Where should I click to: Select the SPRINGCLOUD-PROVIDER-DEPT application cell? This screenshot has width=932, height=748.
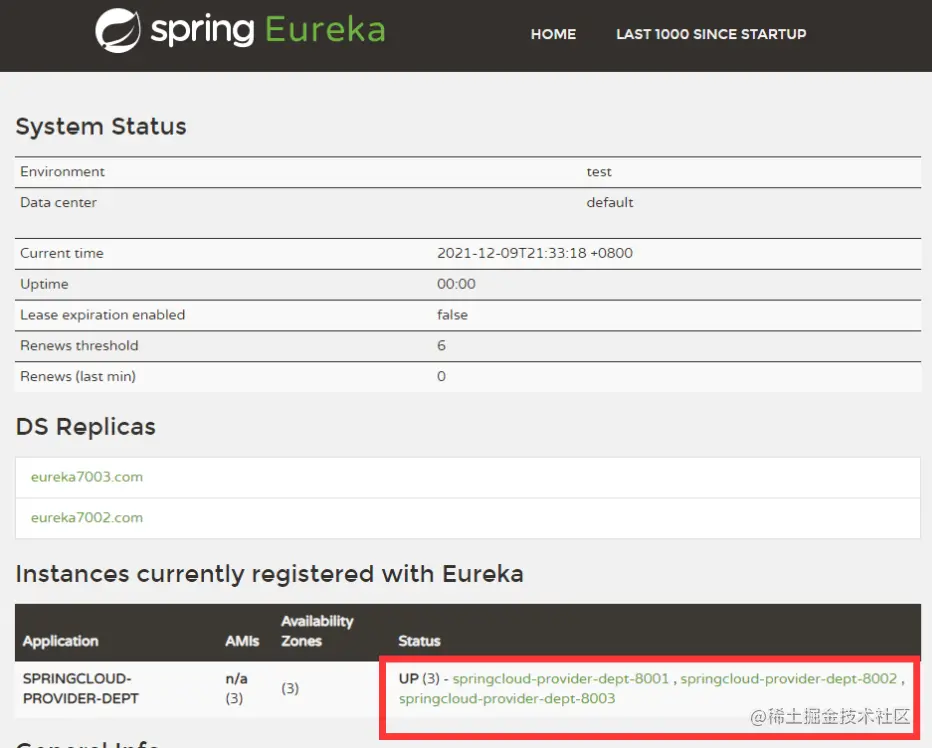[x=81, y=689]
